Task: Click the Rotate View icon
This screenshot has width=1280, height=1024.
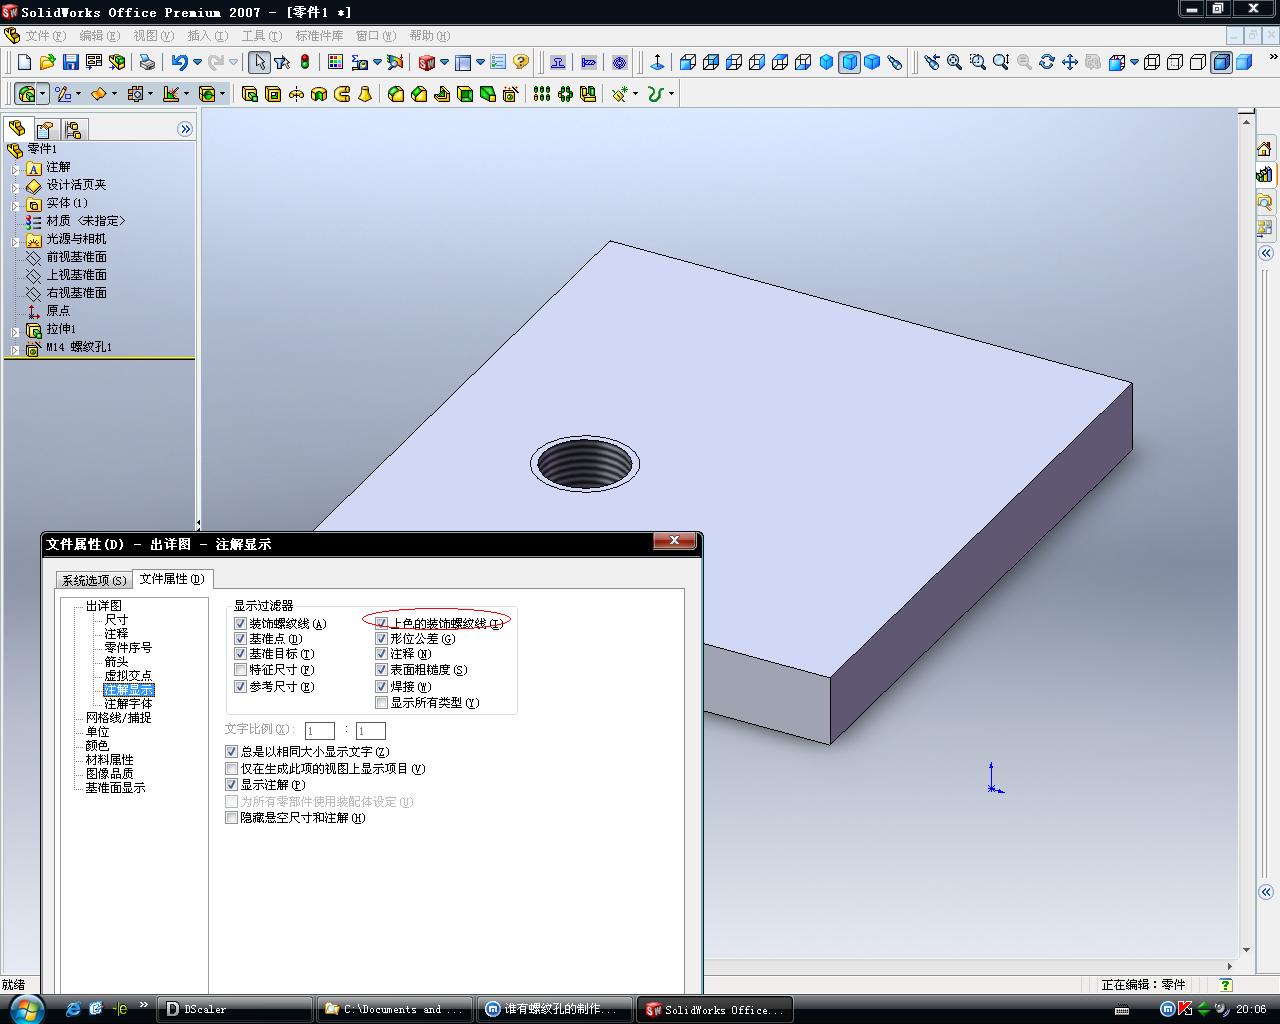Action: pos(1047,62)
